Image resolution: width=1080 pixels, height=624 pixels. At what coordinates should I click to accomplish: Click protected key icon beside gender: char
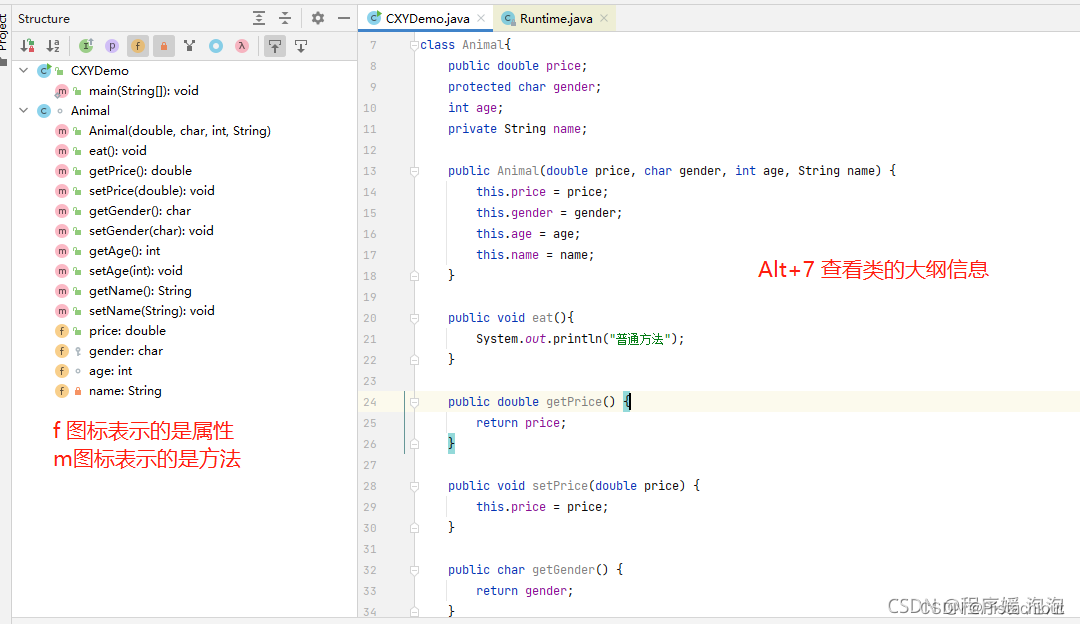click(78, 351)
